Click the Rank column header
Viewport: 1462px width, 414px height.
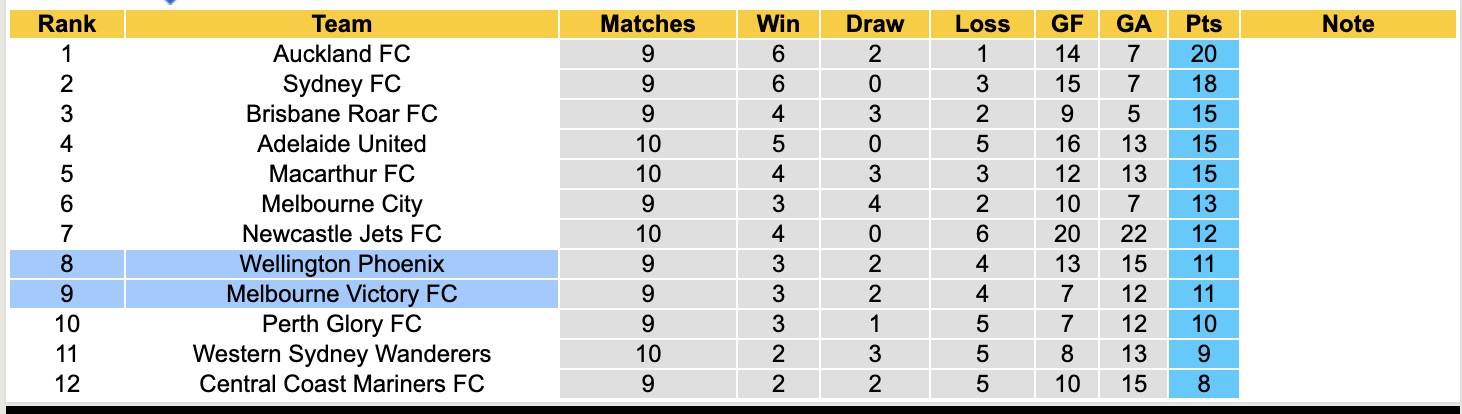[67, 24]
